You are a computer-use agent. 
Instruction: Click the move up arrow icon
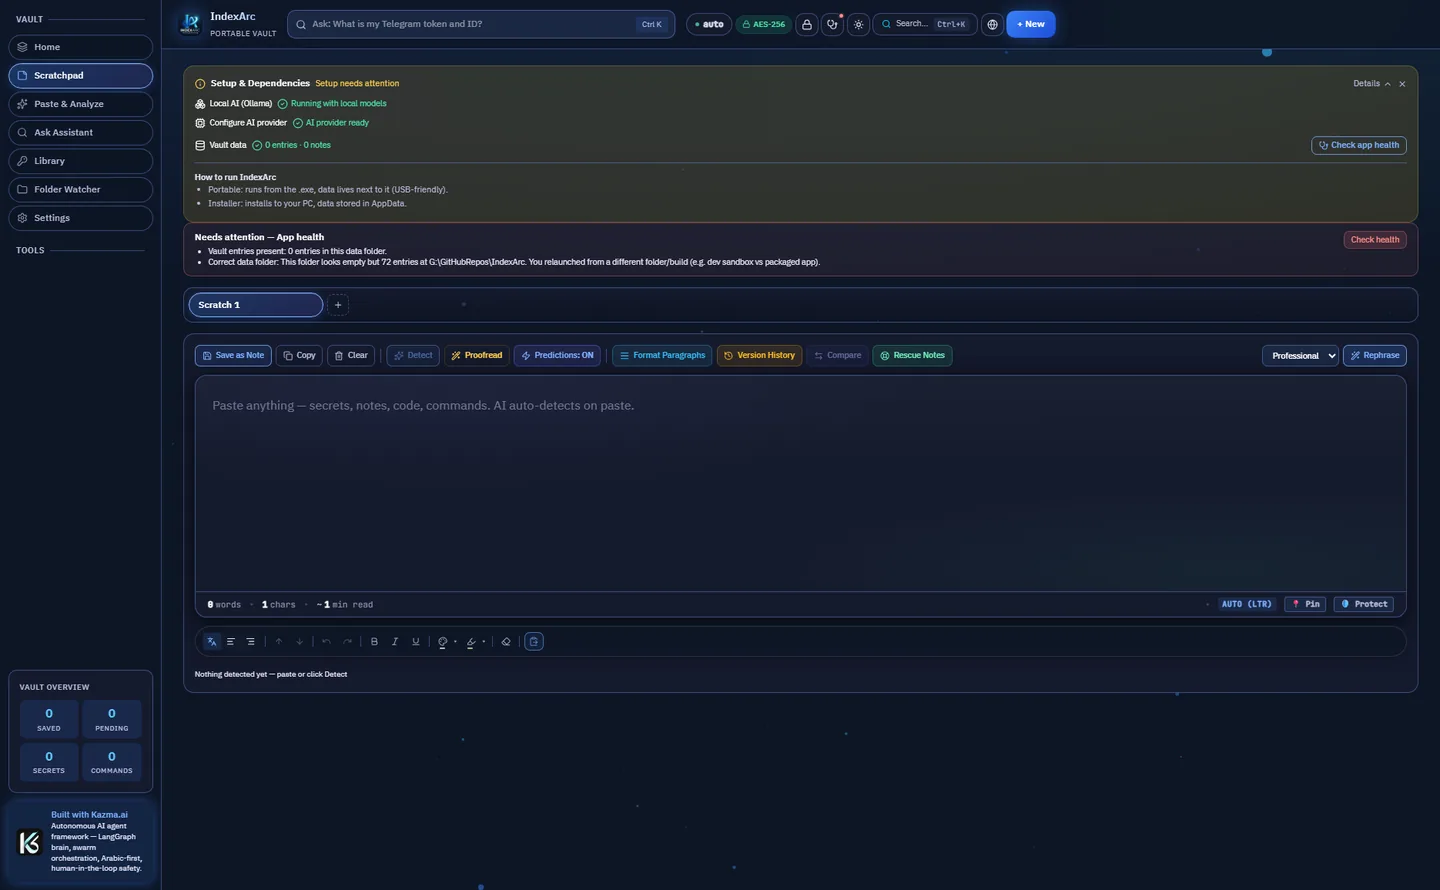[x=279, y=642]
